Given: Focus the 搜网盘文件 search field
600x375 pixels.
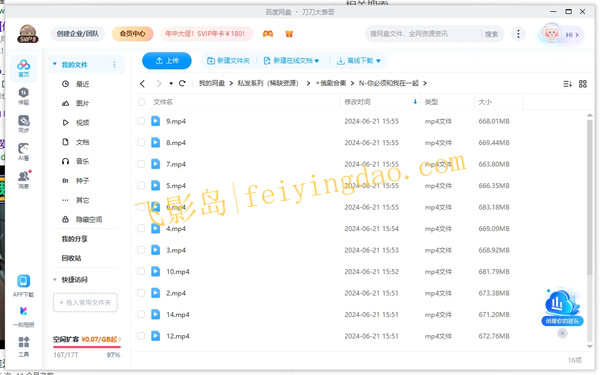Looking at the screenshot, I should pos(423,34).
